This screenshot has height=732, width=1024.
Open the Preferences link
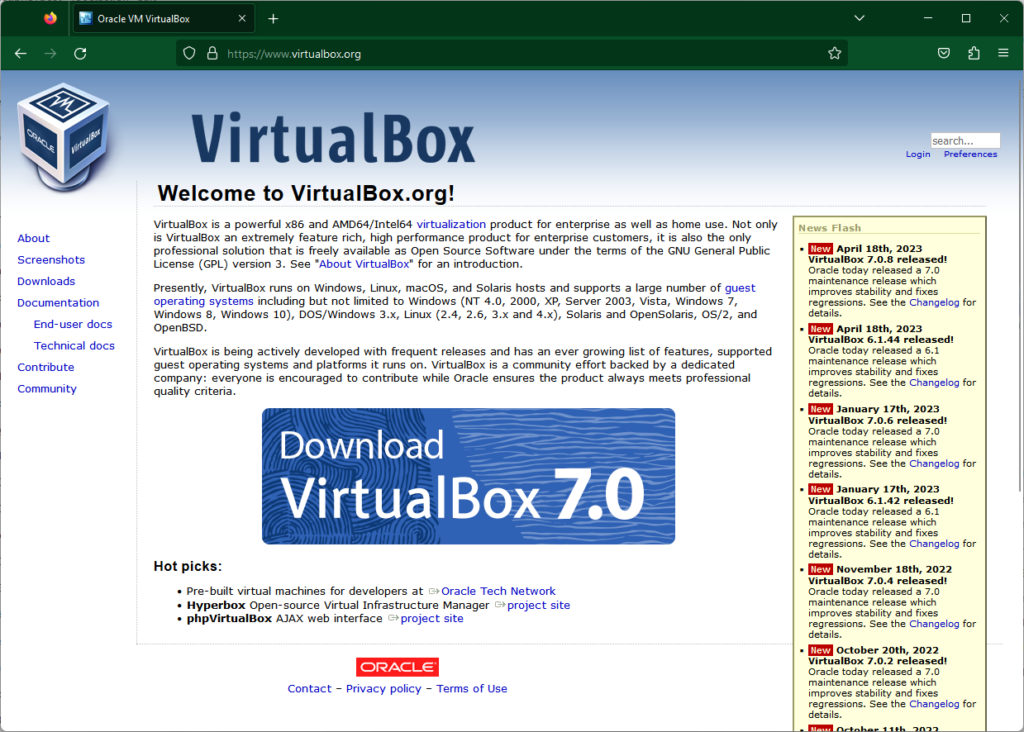coord(970,155)
